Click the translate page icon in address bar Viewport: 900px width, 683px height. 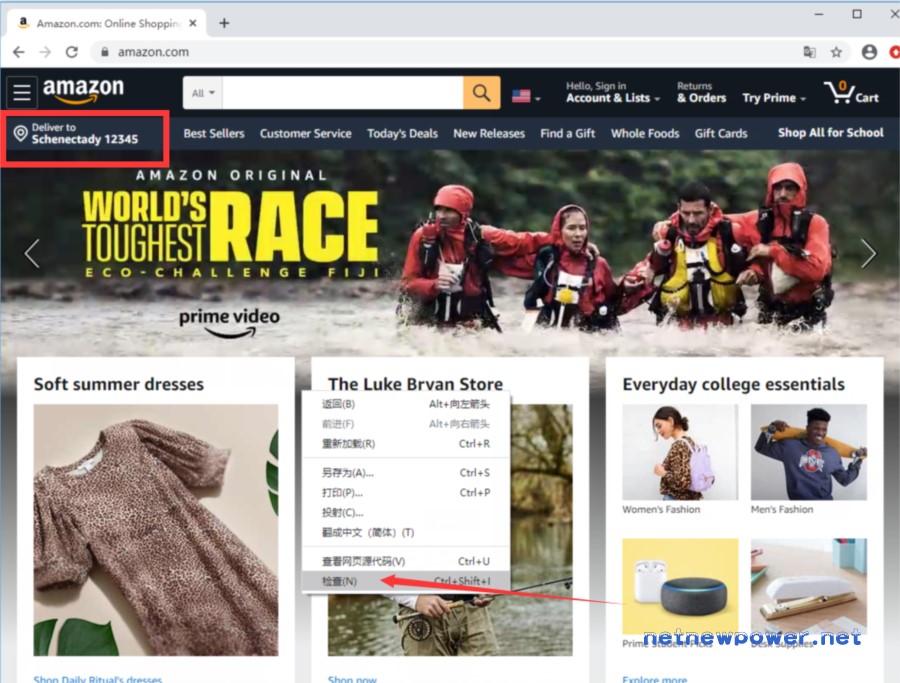[x=809, y=52]
